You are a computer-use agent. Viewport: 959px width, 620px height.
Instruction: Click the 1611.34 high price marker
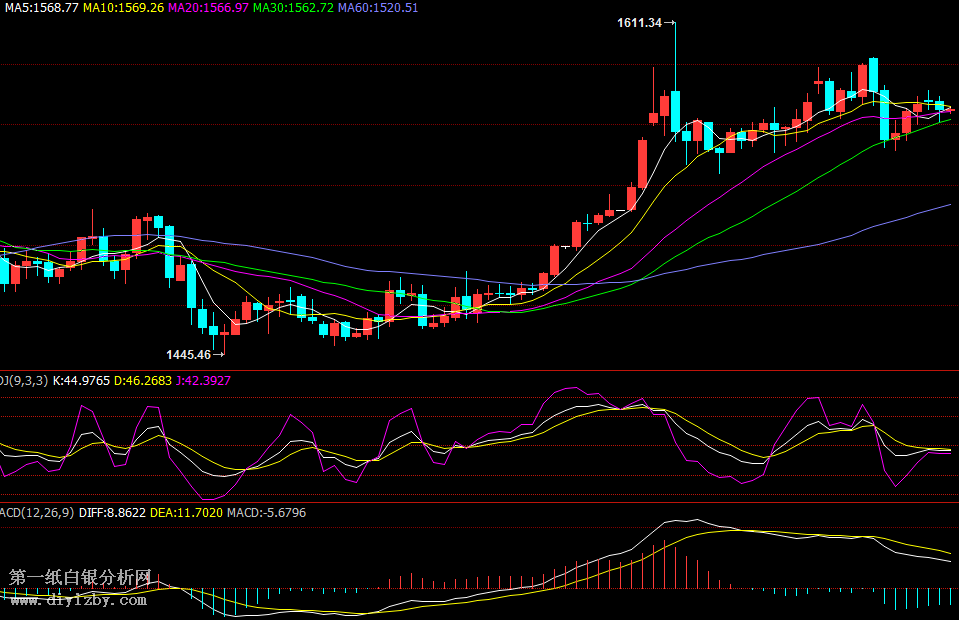click(640, 22)
